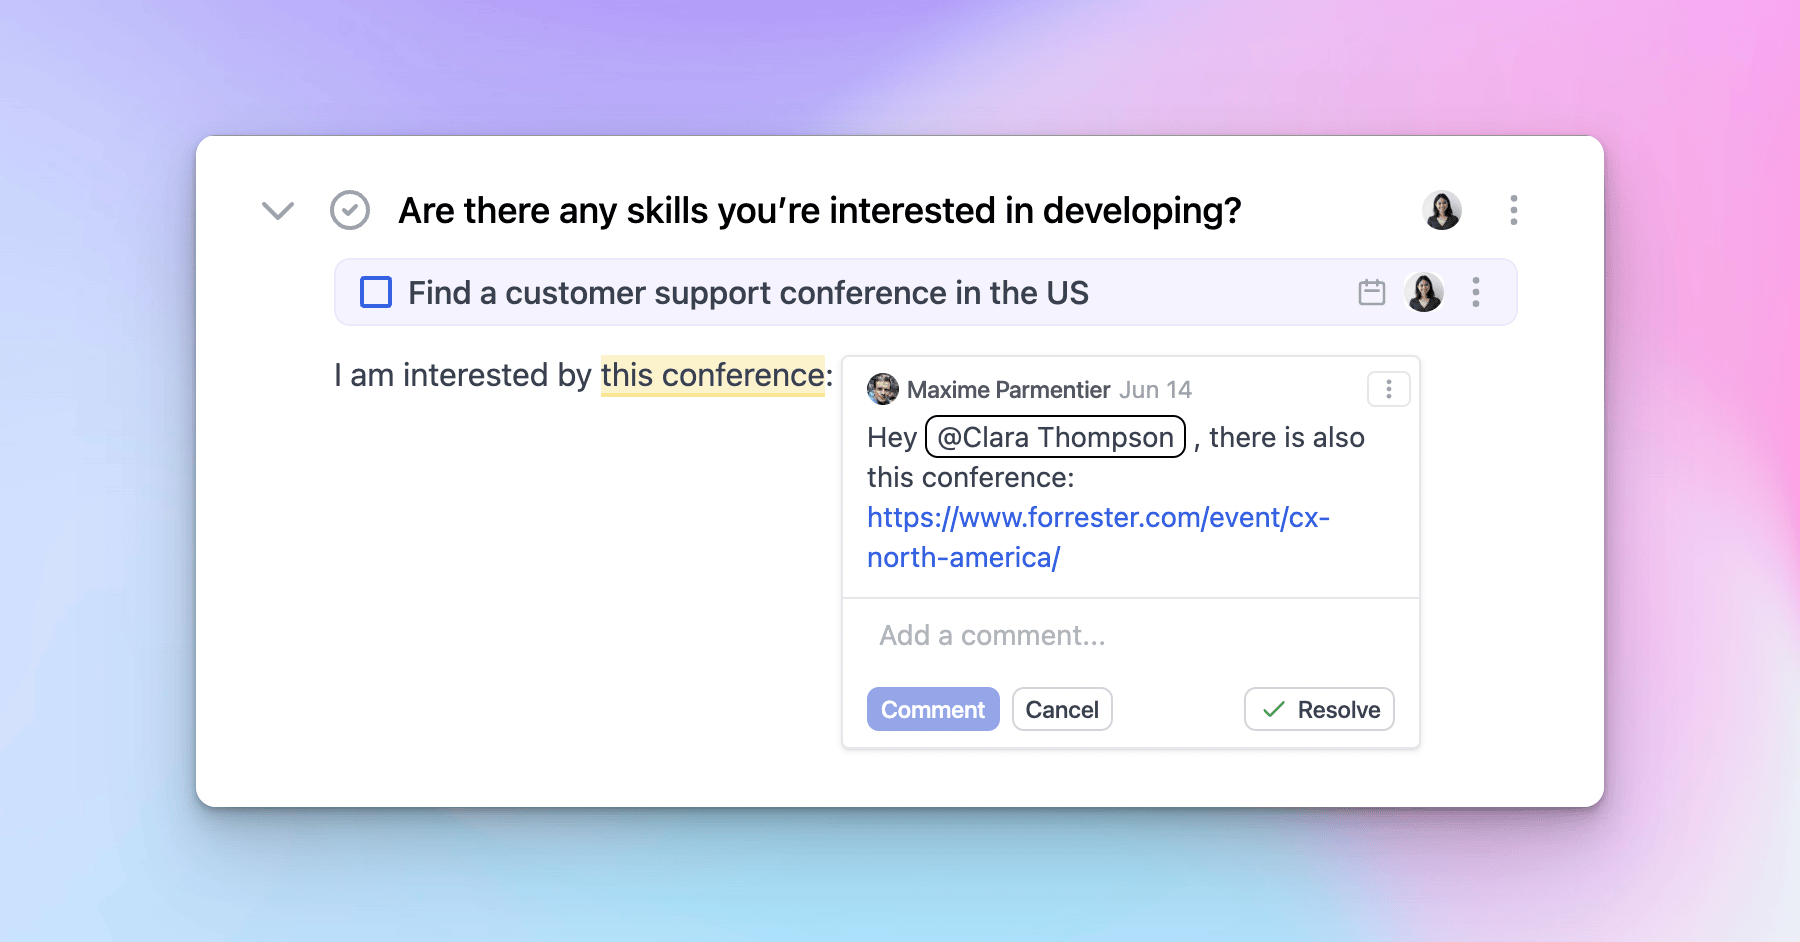The image size is (1800, 942).
Task: Click Maxime Parmentier's name in the comment
Action: [x=1008, y=389]
